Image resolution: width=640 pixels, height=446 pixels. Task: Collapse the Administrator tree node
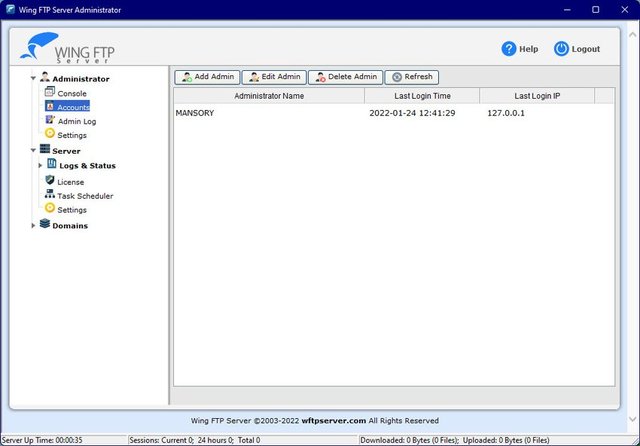(33, 78)
